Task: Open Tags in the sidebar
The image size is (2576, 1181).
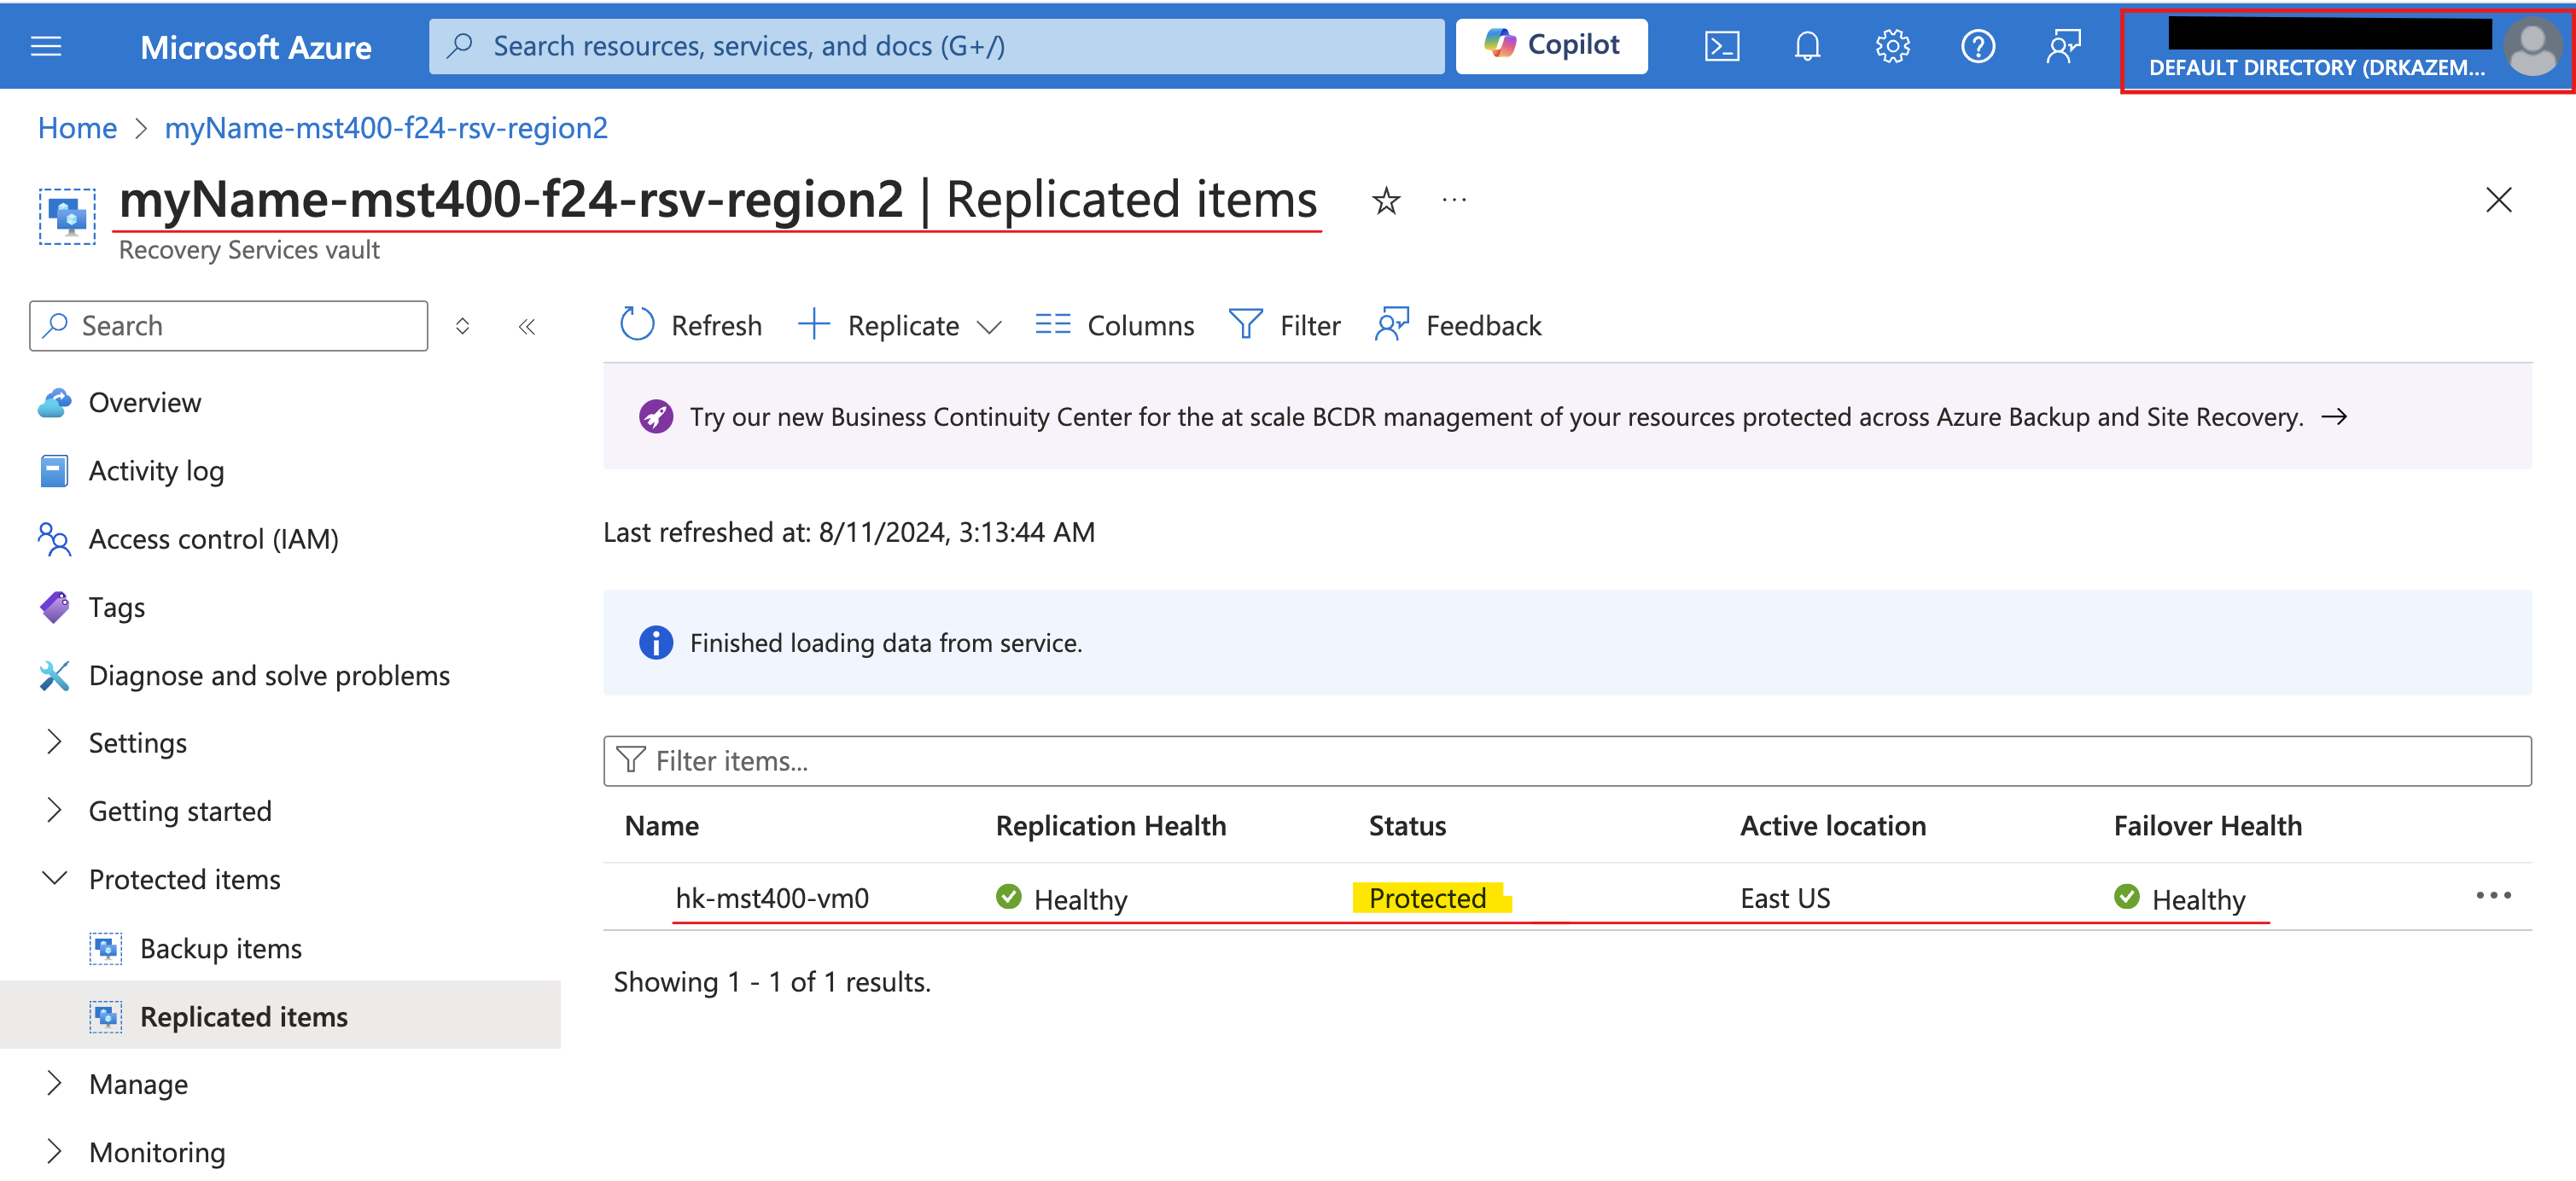Action: point(116,607)
